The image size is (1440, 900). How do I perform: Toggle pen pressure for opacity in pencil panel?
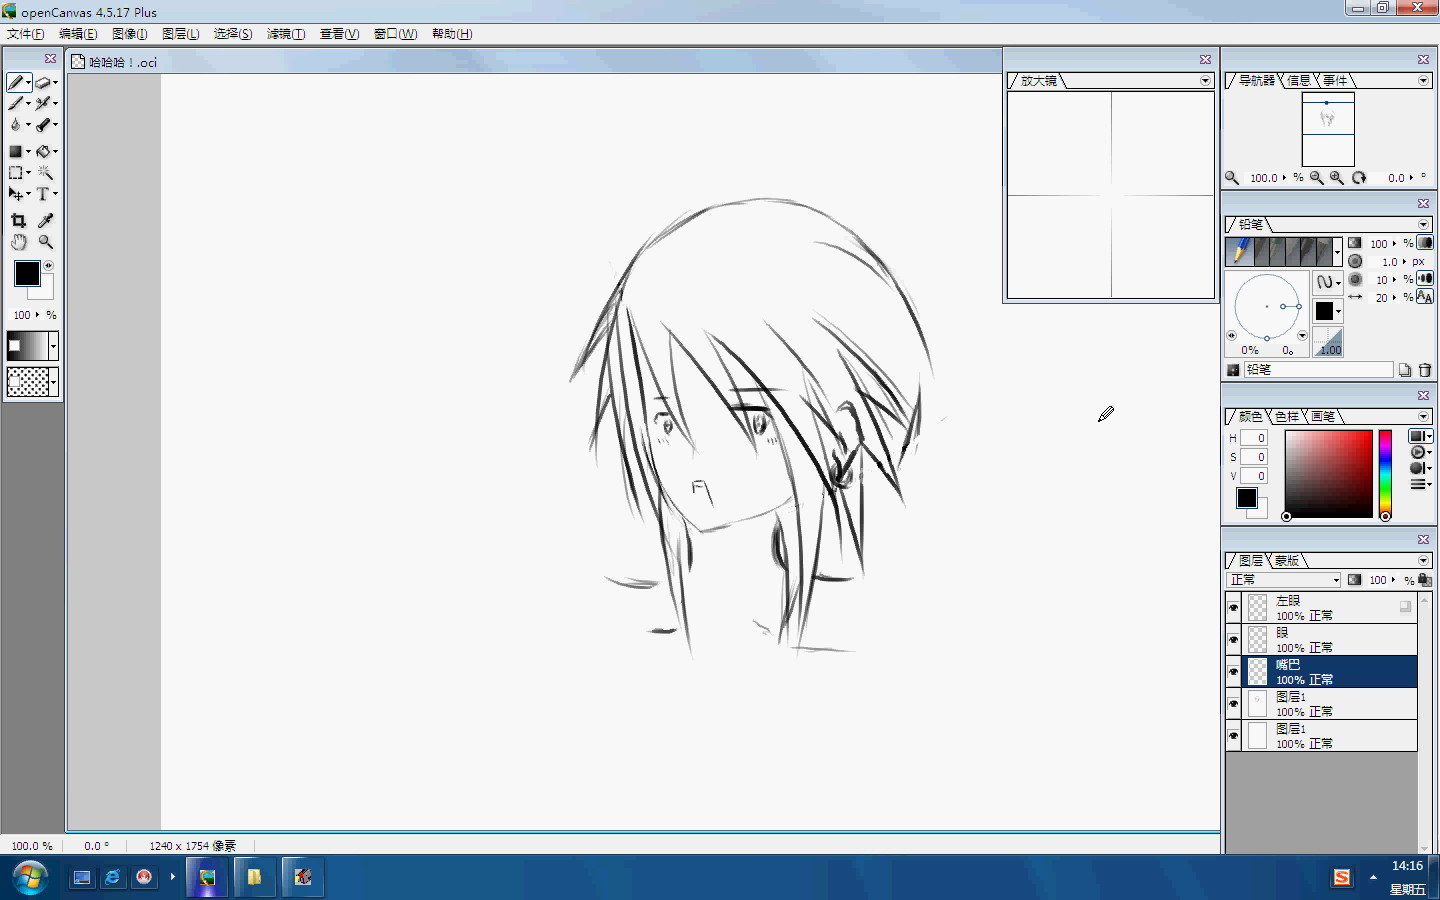tap(1426, 243)
